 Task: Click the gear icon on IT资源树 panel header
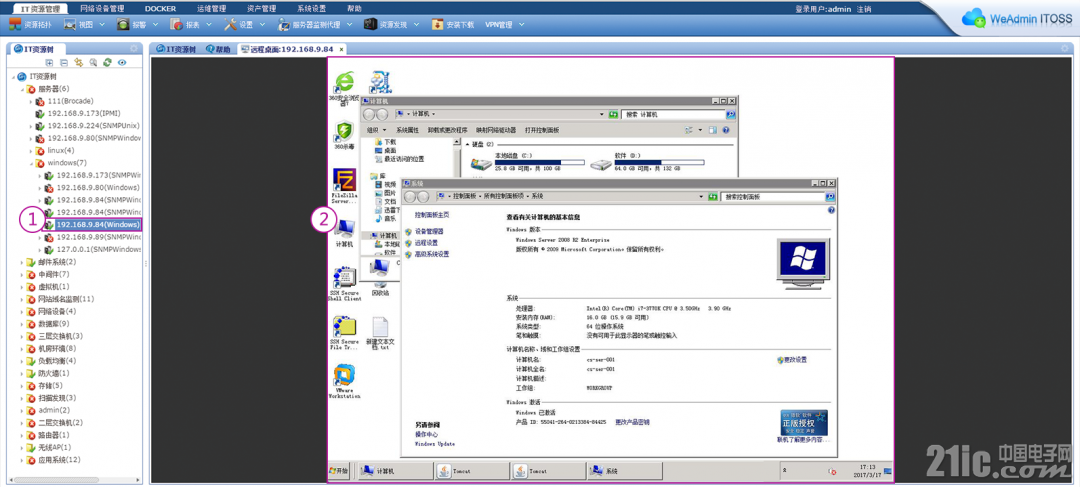(133, 49)
